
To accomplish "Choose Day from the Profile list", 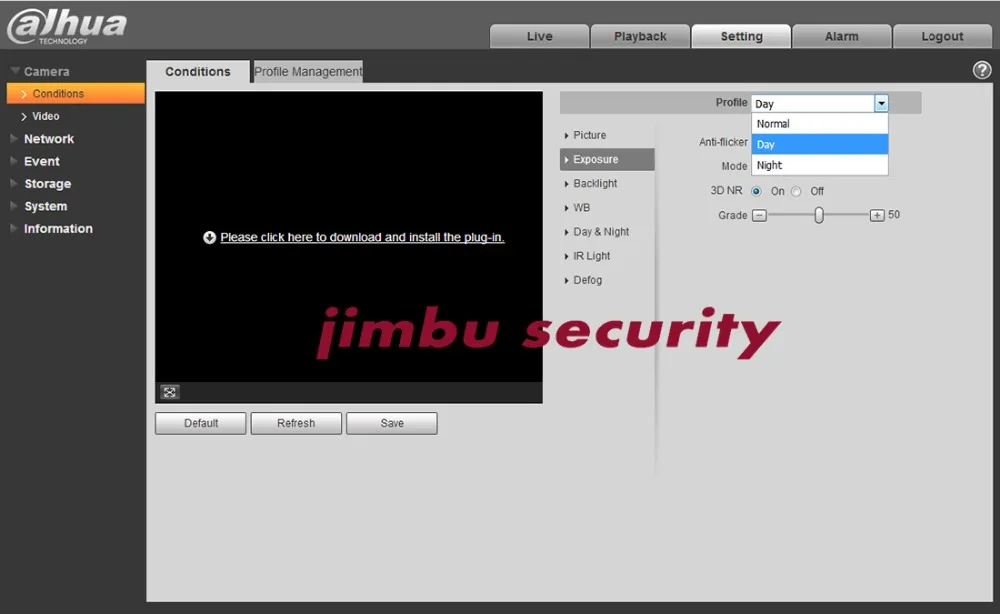I will [820, 144].
